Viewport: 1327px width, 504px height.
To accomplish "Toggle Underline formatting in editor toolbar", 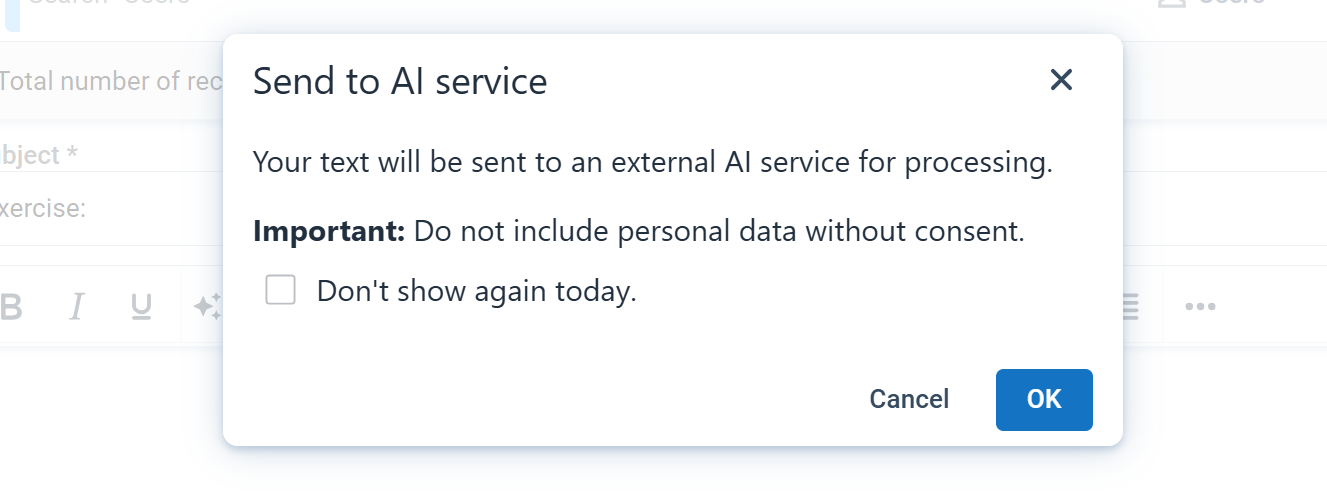I will (141, 307).
